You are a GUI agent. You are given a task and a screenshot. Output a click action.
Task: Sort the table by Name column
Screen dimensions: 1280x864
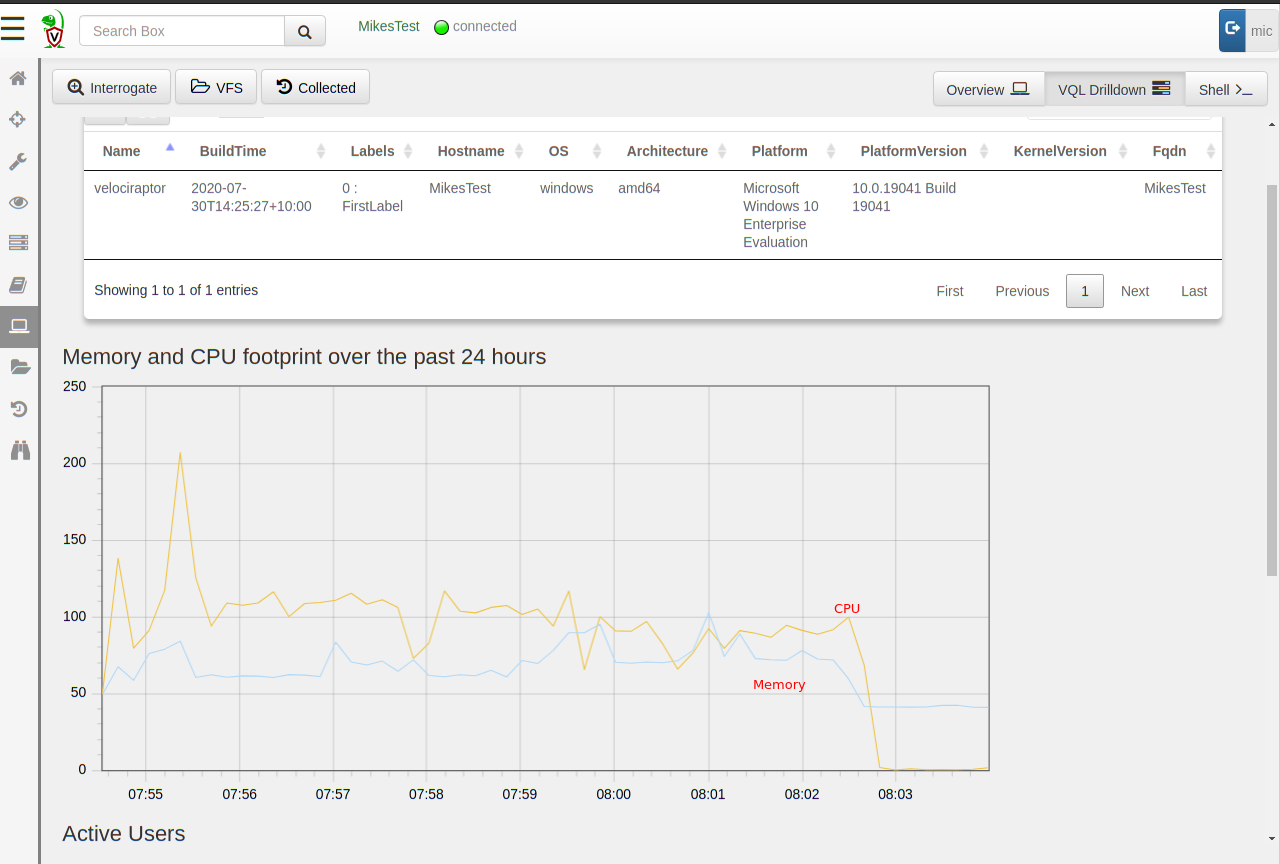point(122,151)
